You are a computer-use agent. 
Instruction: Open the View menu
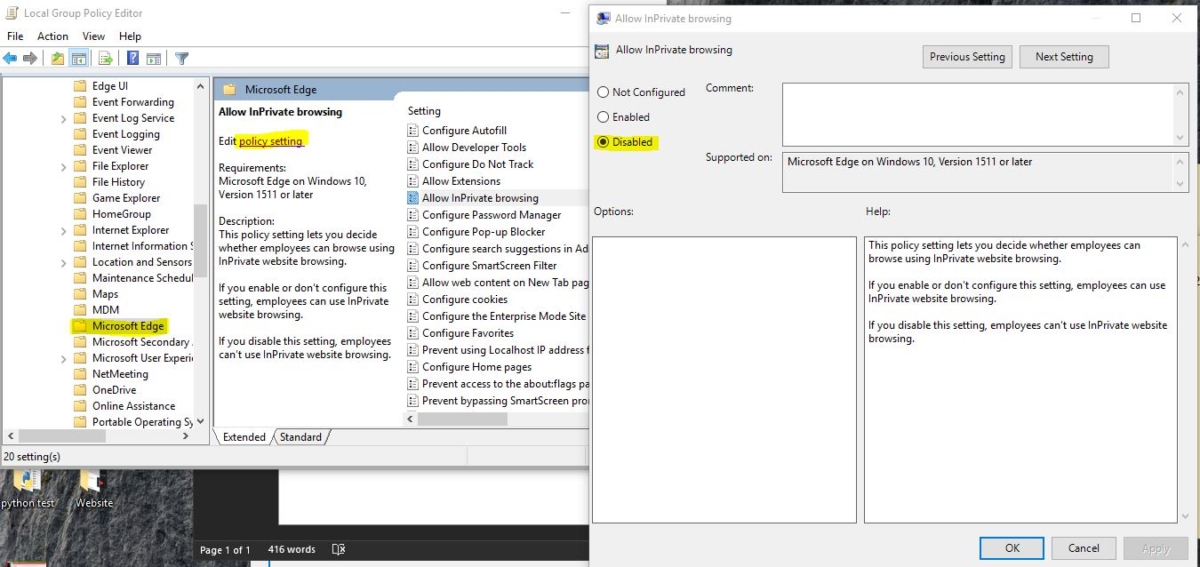pos(94,36)
